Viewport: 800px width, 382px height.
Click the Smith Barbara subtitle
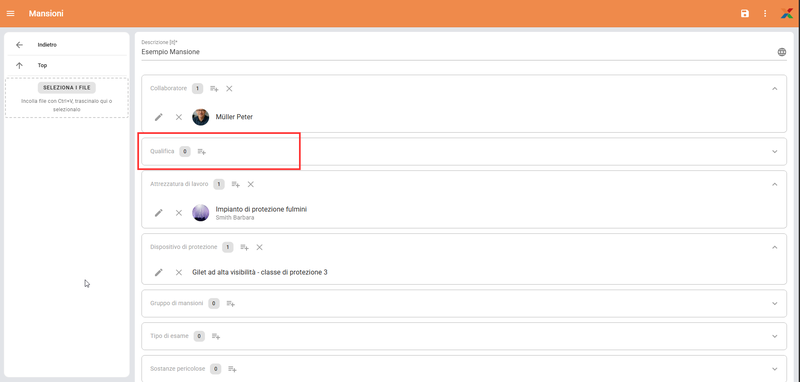coord(235,218)
